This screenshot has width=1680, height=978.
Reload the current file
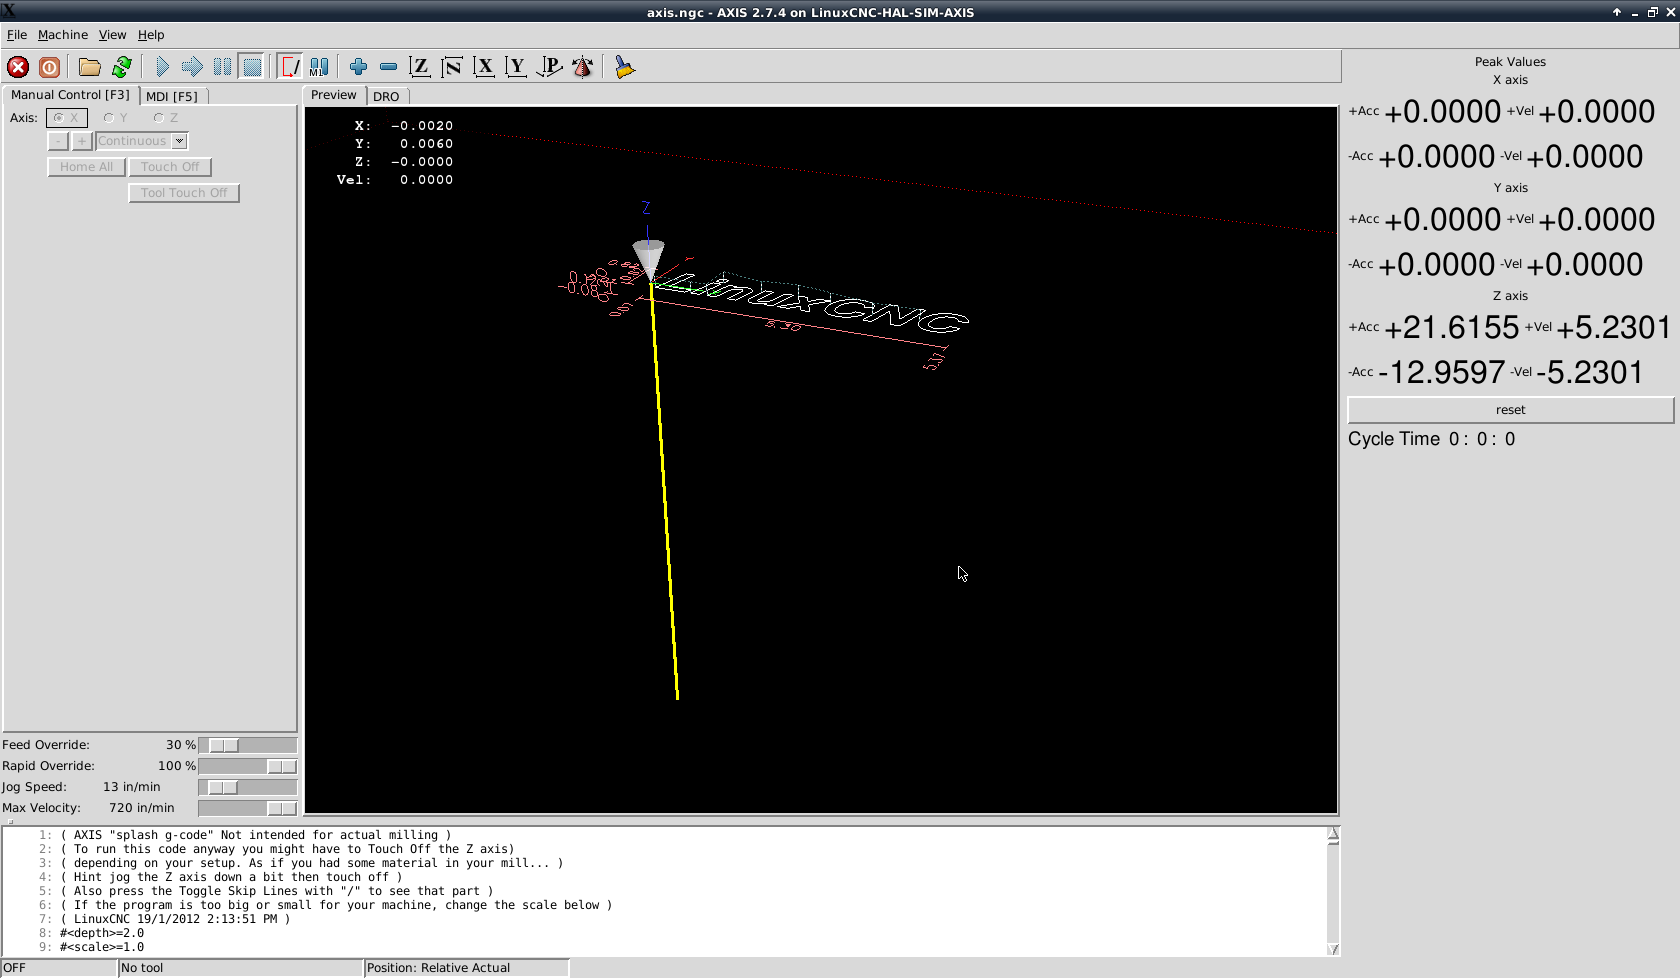tap(122, 67)
